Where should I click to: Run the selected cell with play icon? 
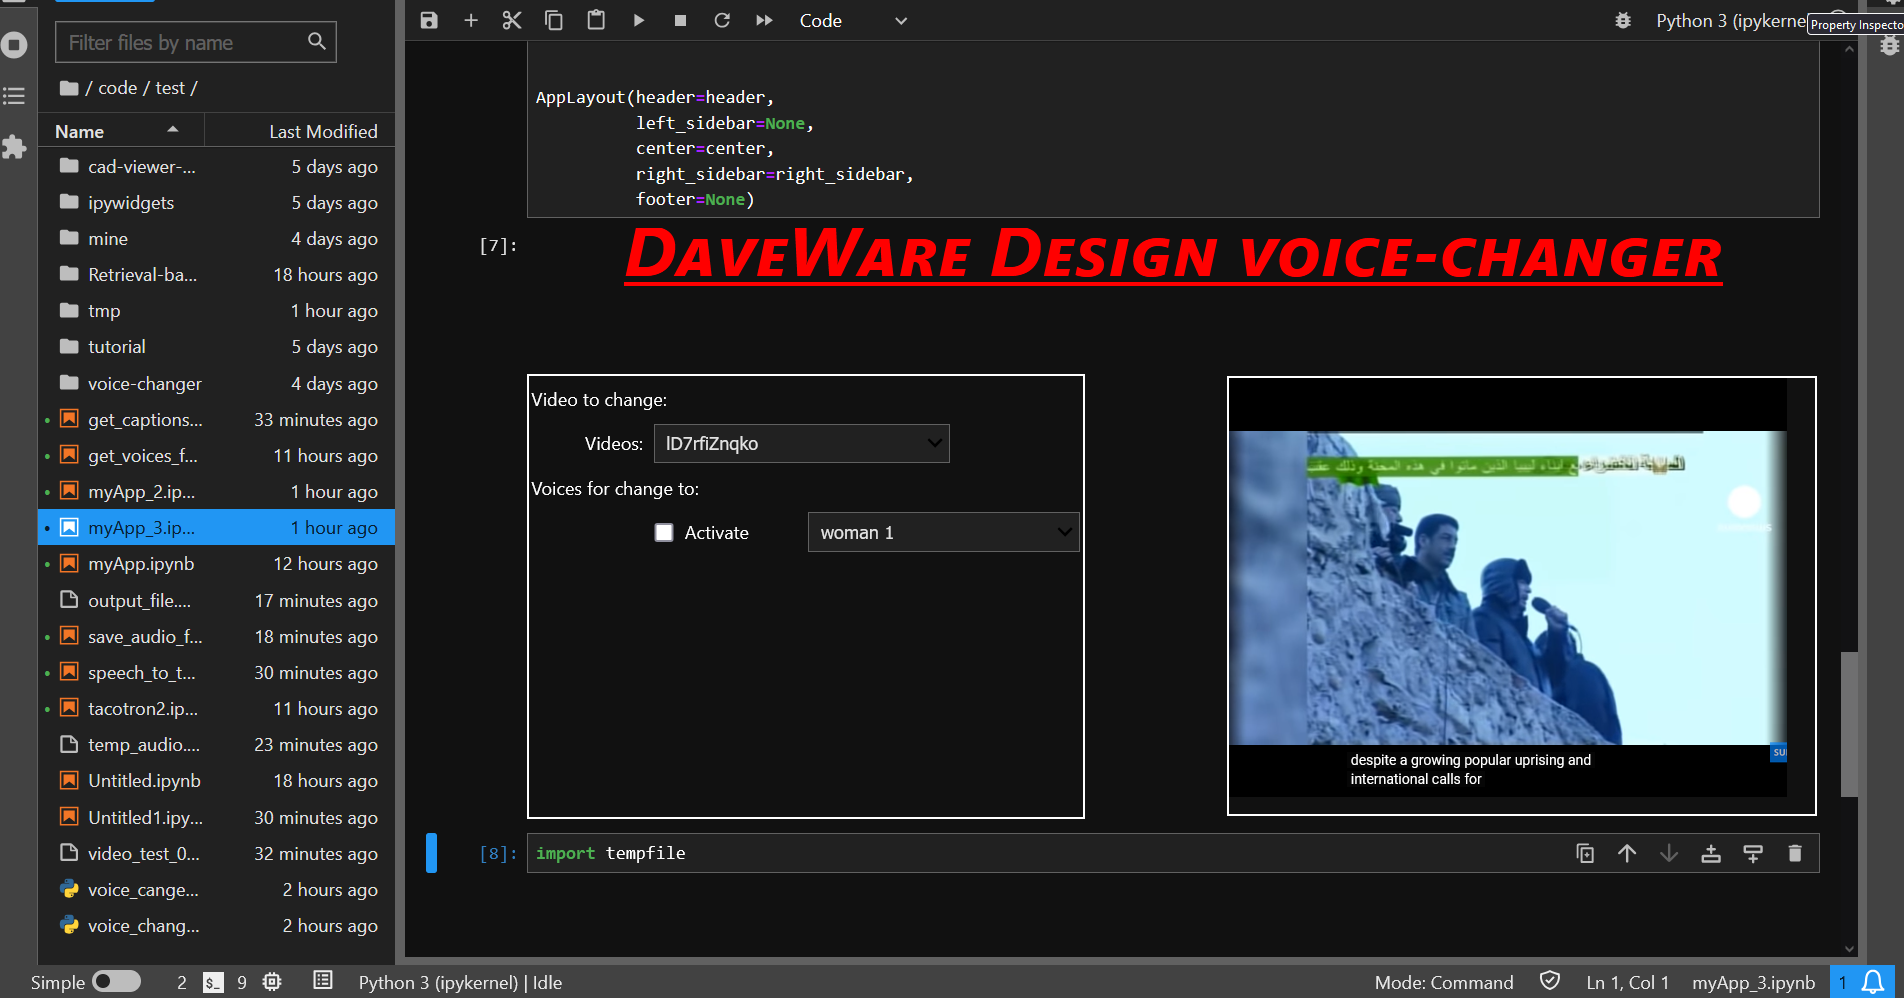[x=638, y=20]
